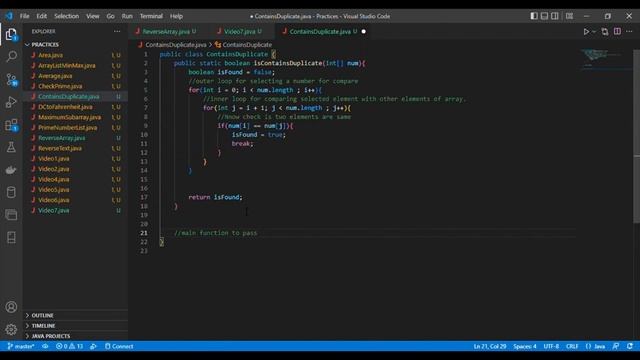This screenshot has width=640, height=360.
Task: Toggle the bottom panel layout
Action: (544, 16)
